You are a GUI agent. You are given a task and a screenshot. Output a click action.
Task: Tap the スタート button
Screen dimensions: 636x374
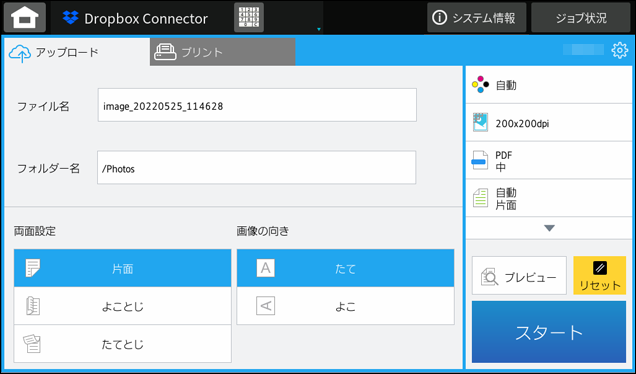pyautogui.click(x=549, y=332)
